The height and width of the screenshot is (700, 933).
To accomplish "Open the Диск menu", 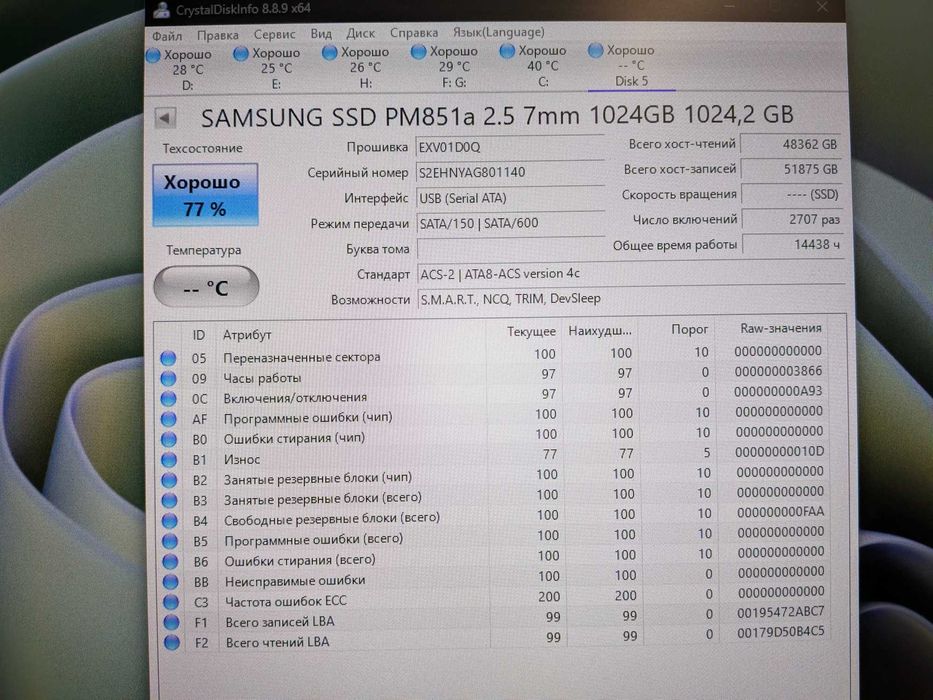I will [x=360, y=33].
